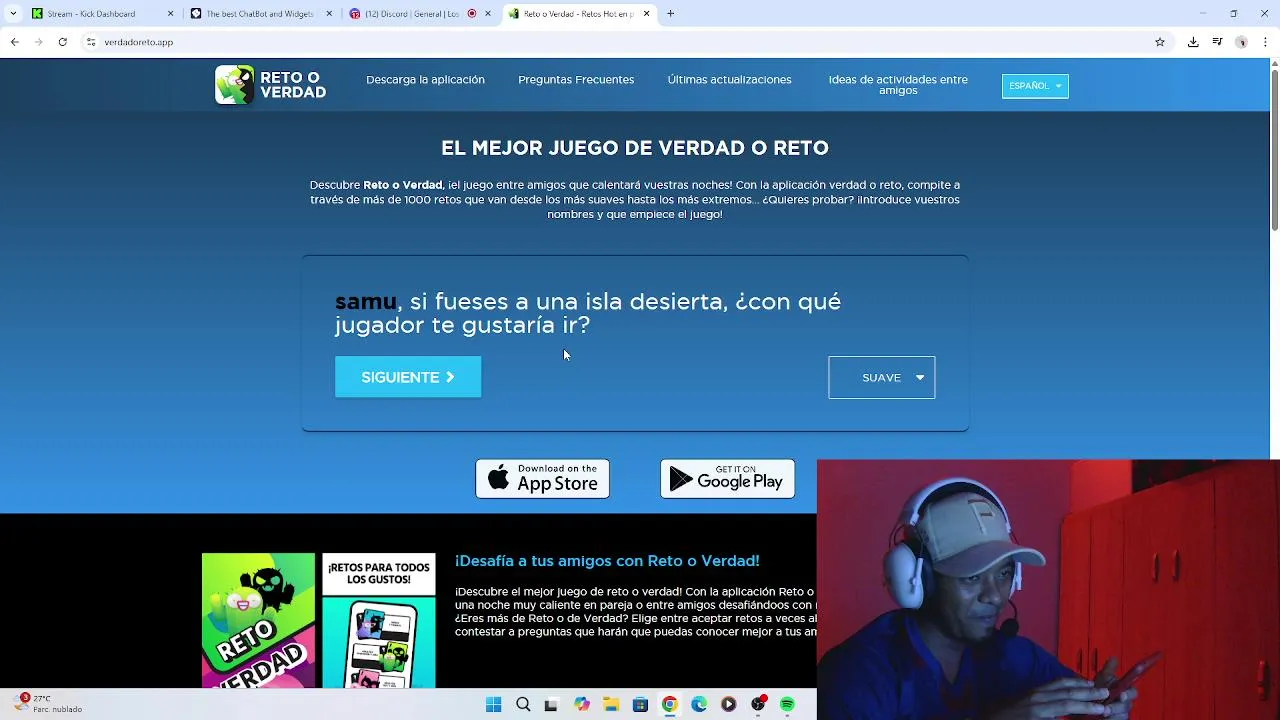Screen dimensions: 1280x720
Task: Open Ideas de actividades entre amigos
Action: point(898,85)
